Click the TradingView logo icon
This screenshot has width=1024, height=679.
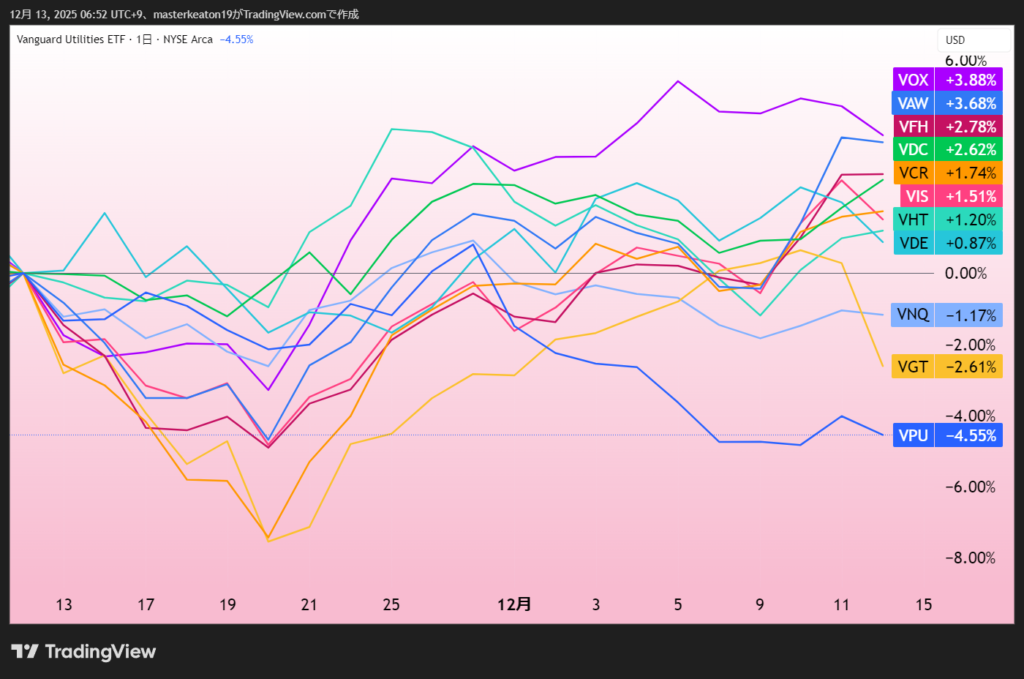25,651
